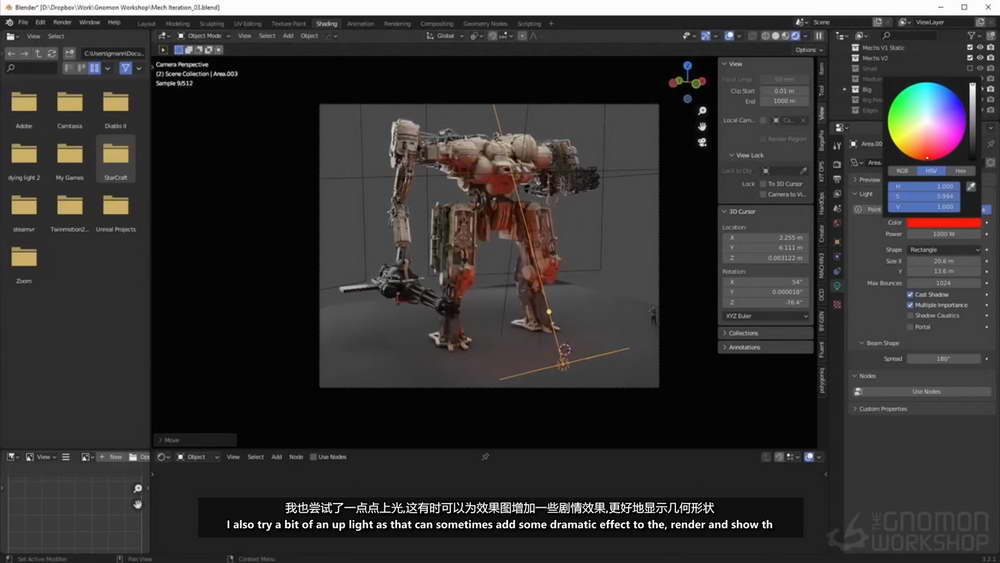Open Output properties tab icon
Screen dimensions: 1000x563
click(x=837, y=179)
